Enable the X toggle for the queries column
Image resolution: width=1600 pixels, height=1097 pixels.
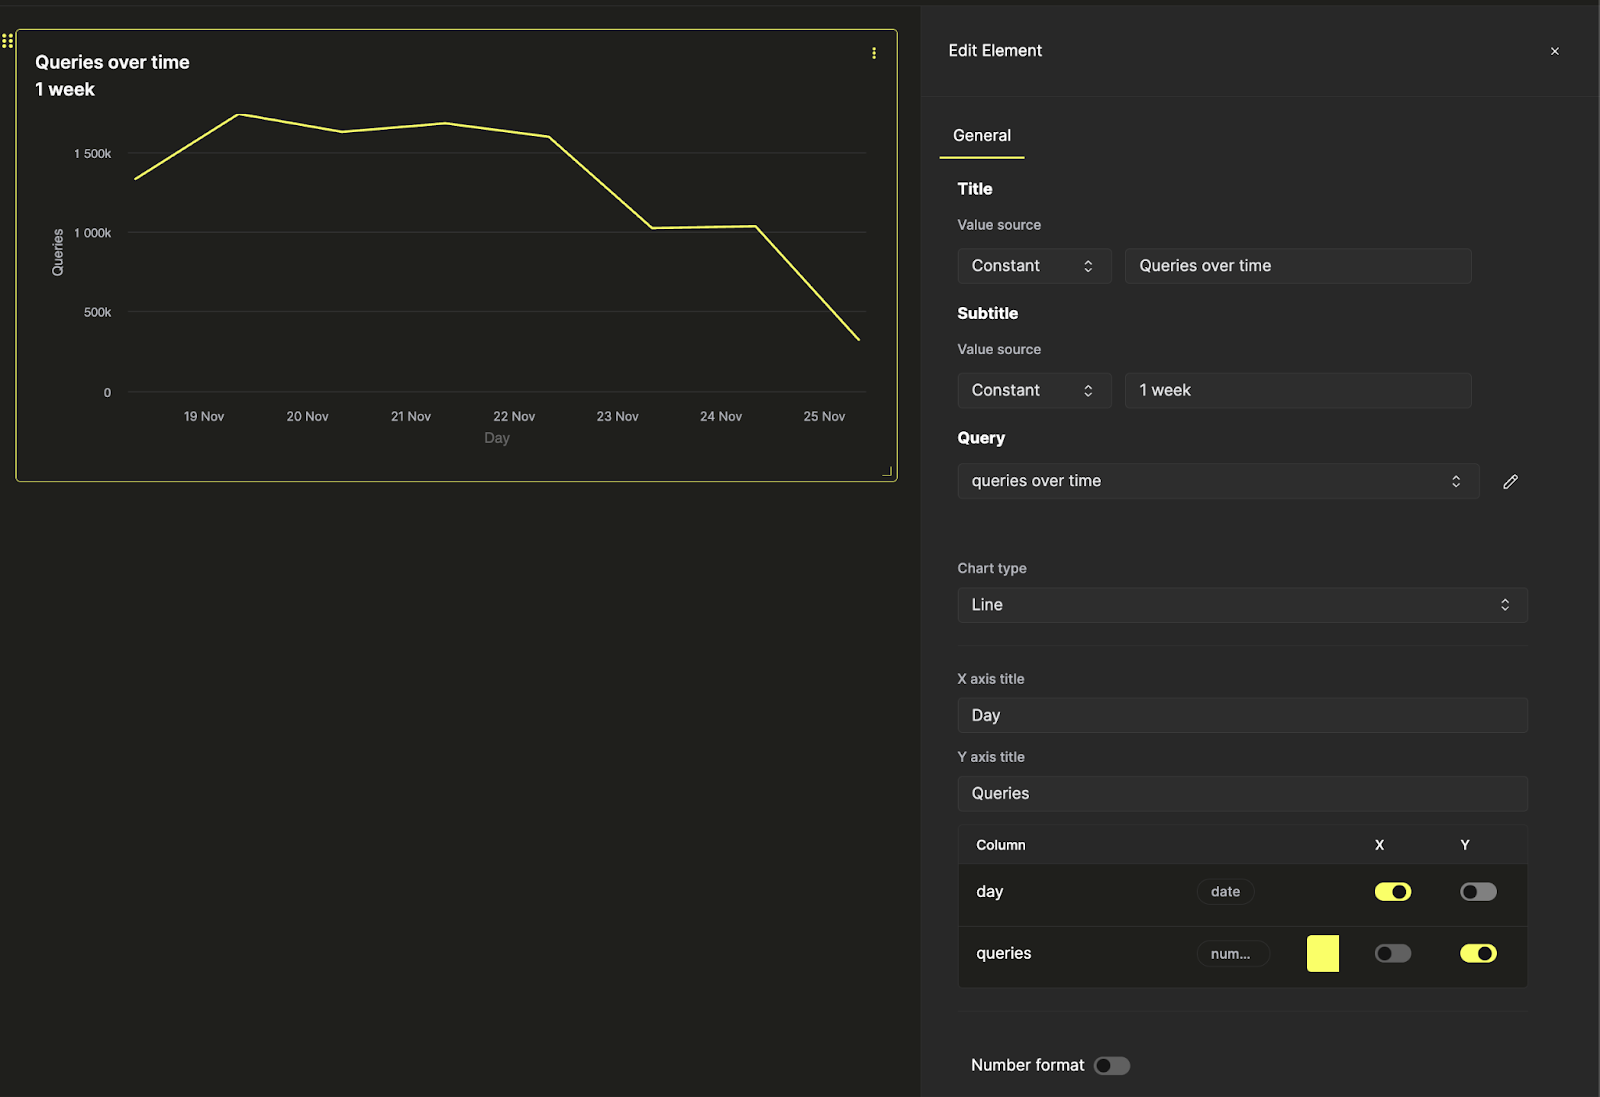(x=1393, y=953)
